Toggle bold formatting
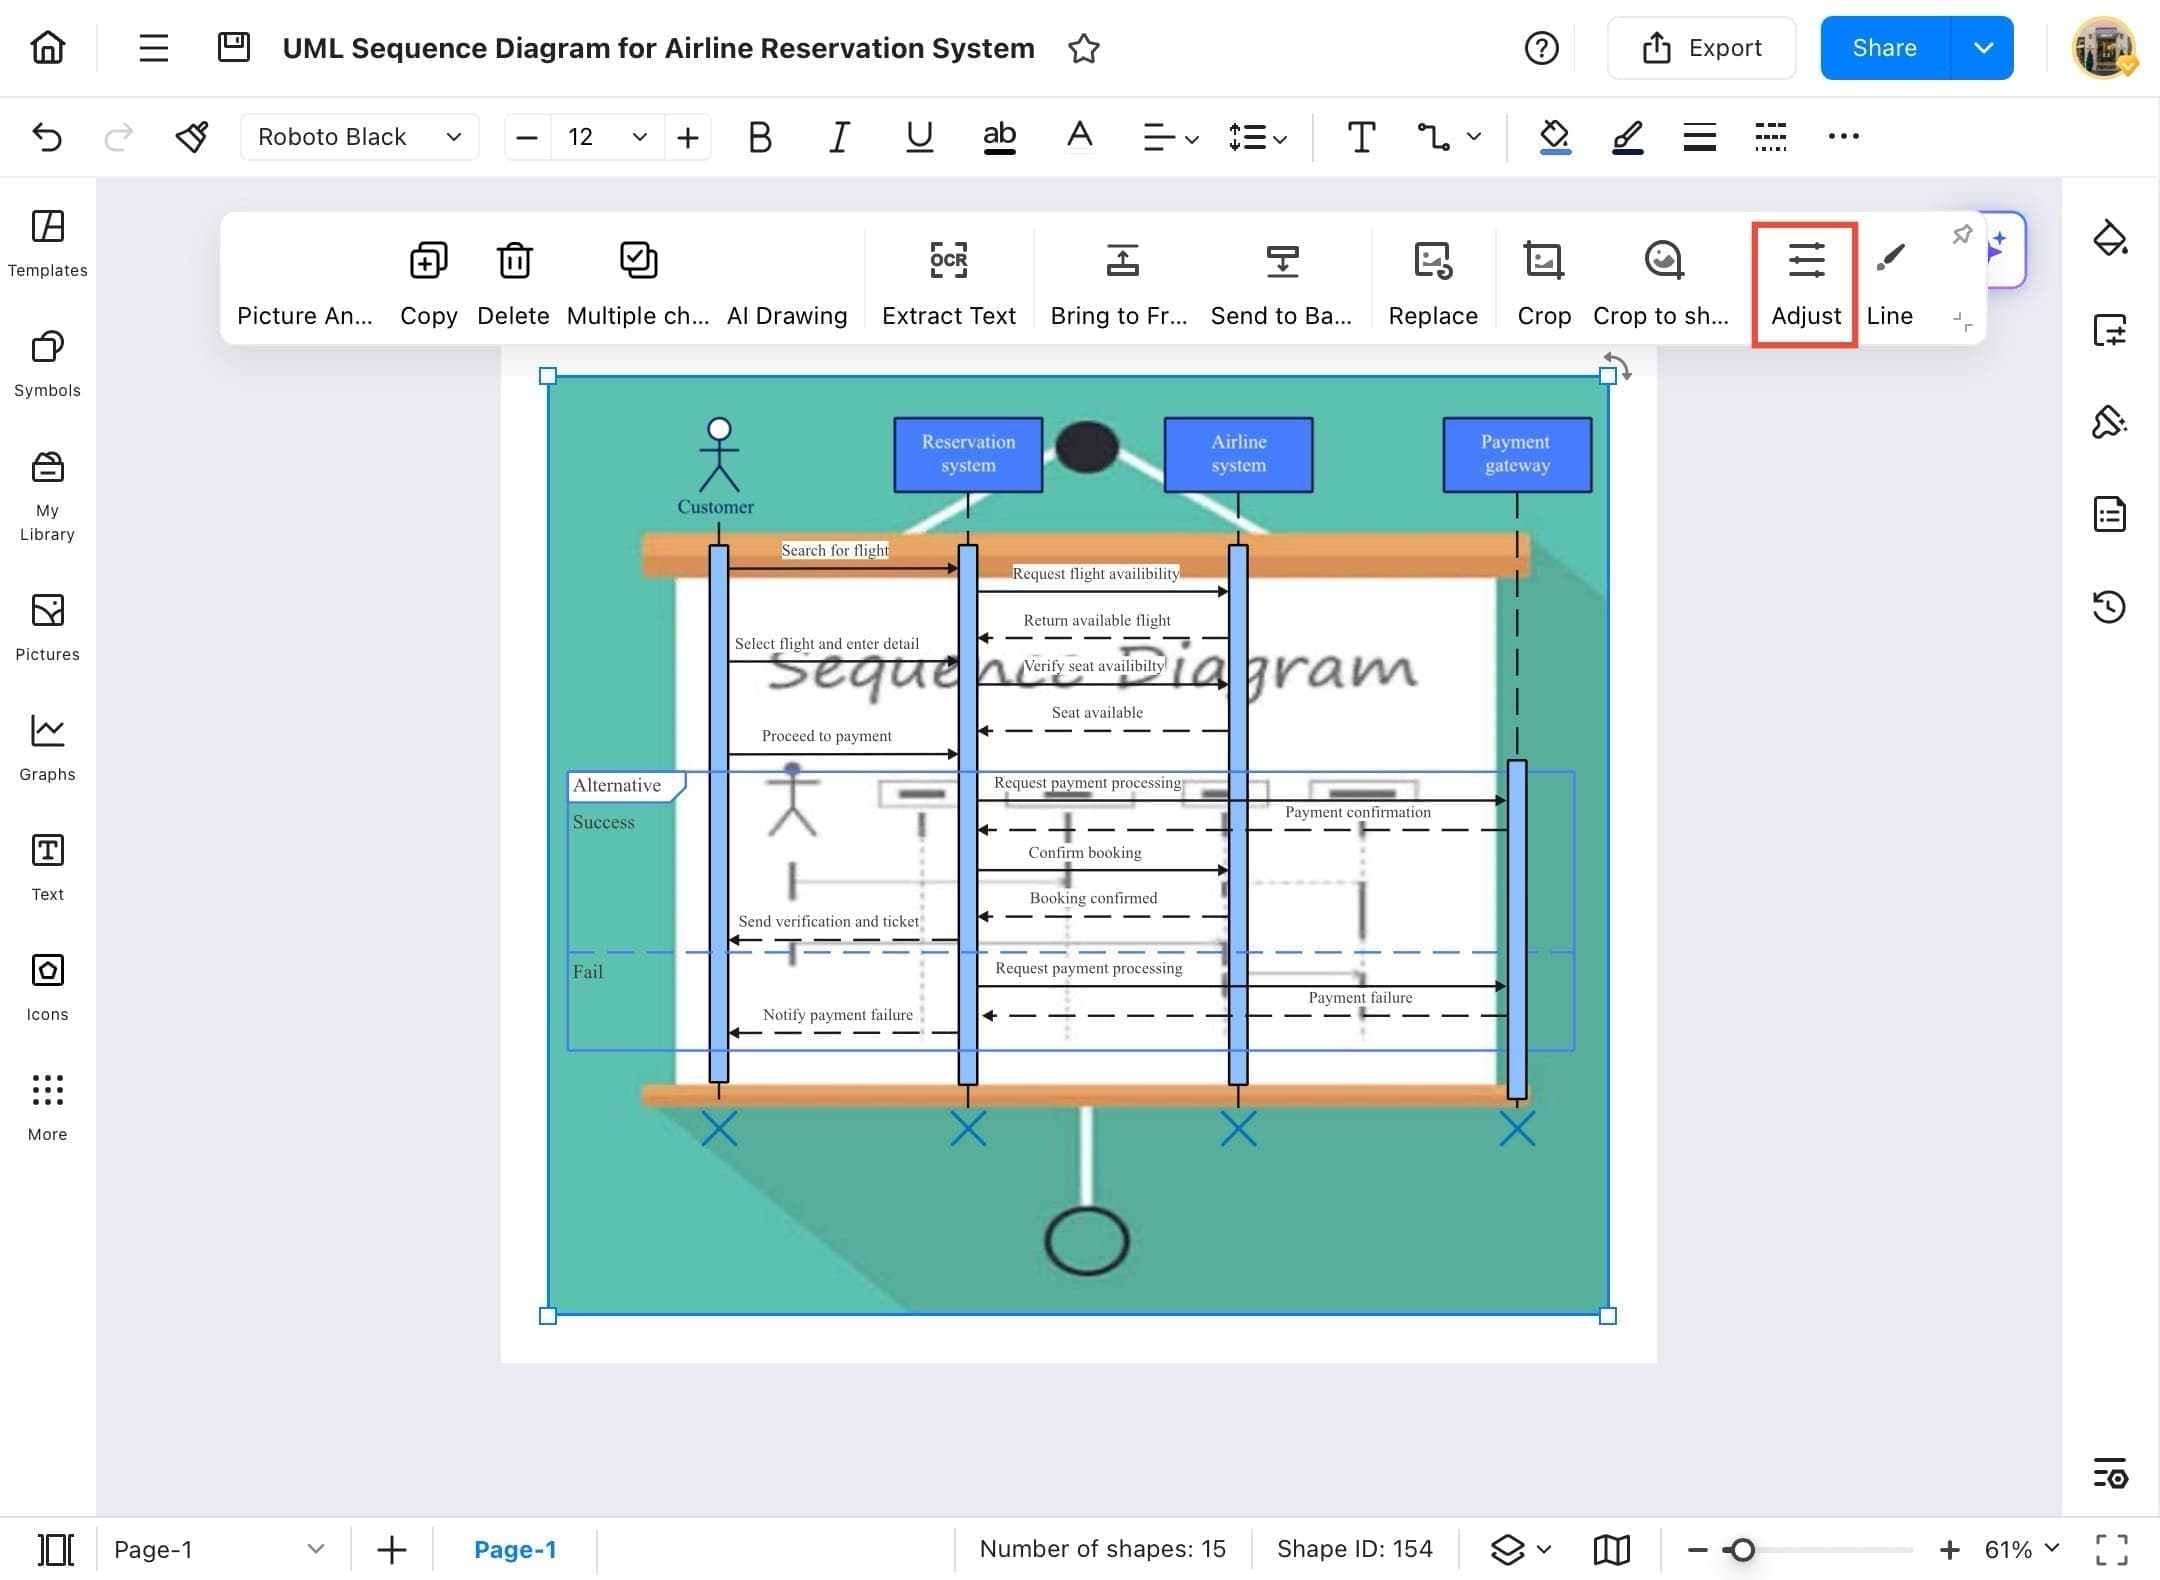This screenshot has width=2160, height=1580. coord(759,137)
